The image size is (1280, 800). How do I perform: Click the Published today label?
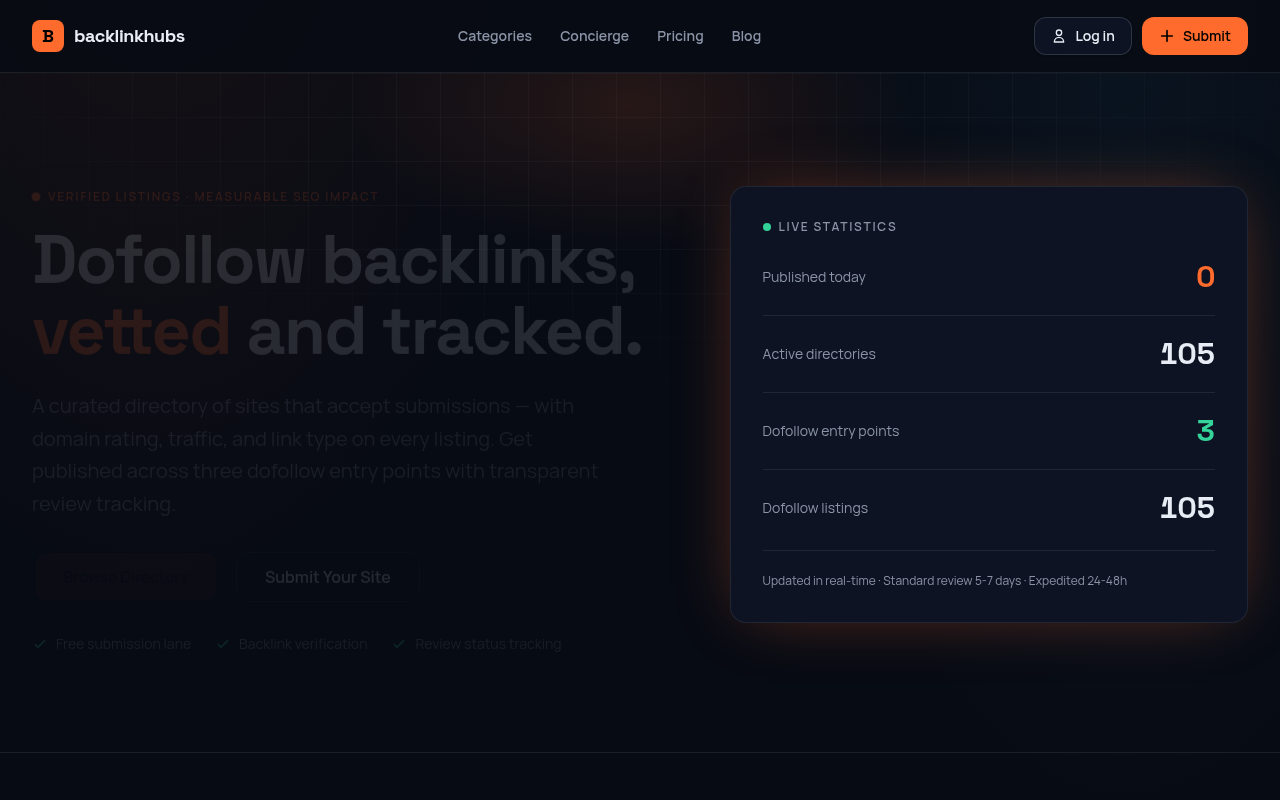pos(814,277)
